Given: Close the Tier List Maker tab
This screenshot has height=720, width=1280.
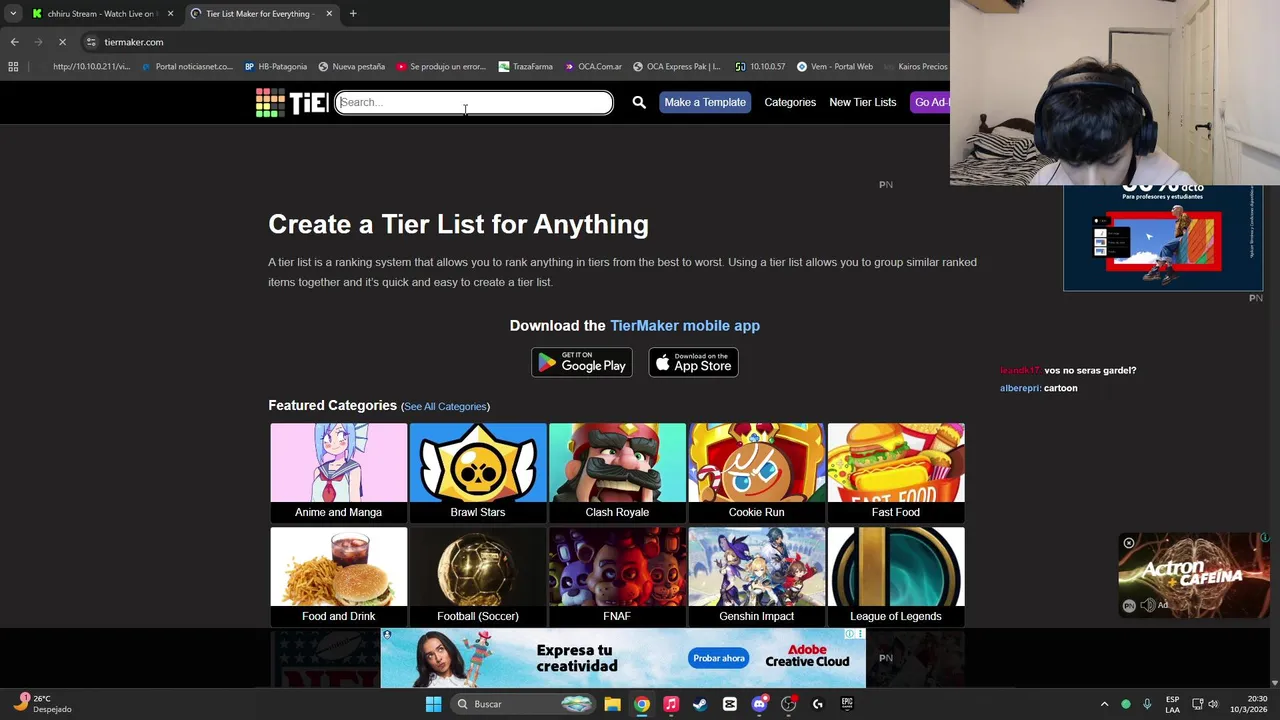Looking at the screenshot, I should click(329, 14).
